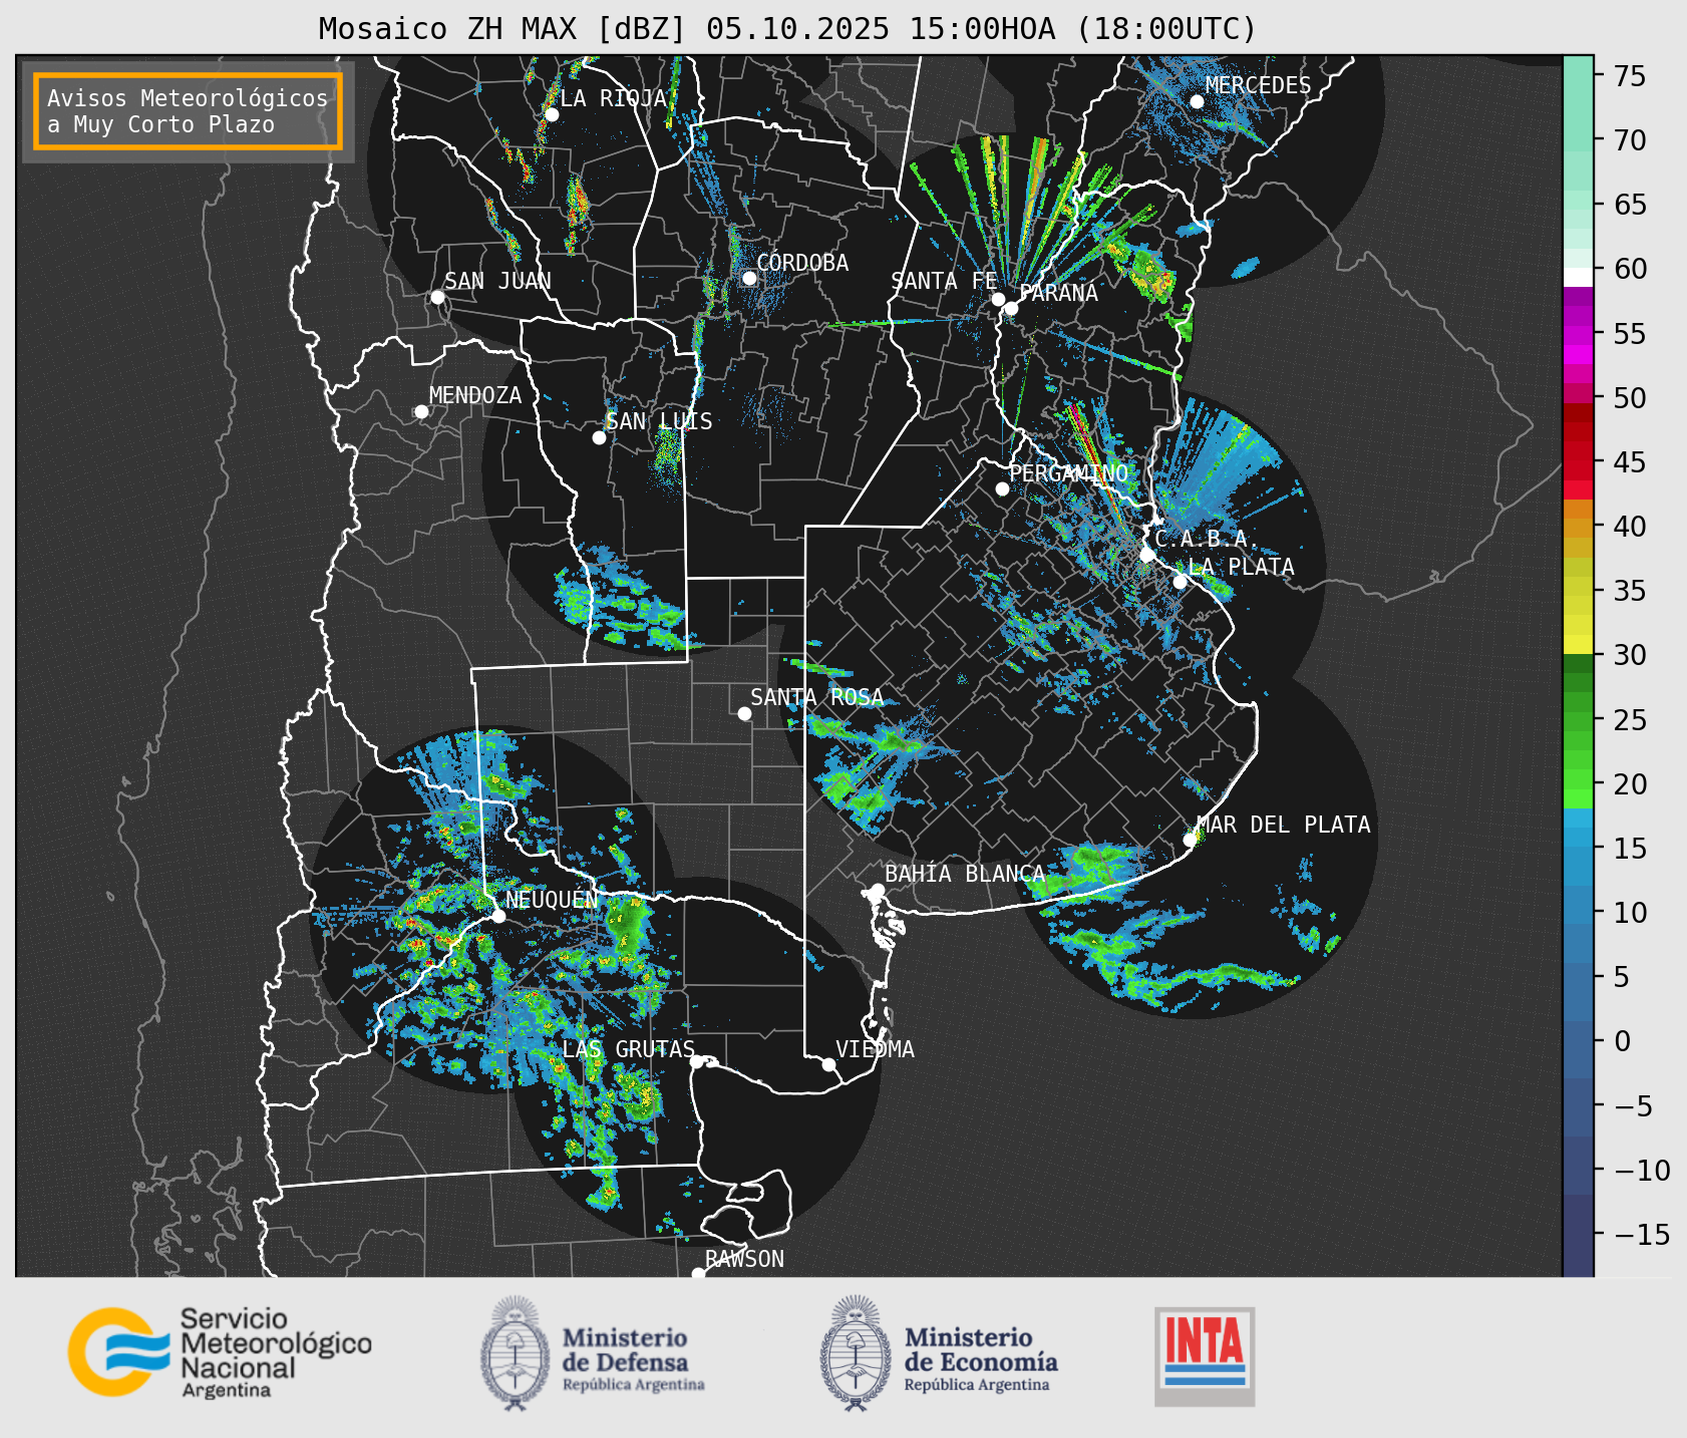The height and width of the screenshot is (1438, 1687).
Task: Click the Servicio Meteorológico Nacional logo
Action: (x=219, y=1352)
